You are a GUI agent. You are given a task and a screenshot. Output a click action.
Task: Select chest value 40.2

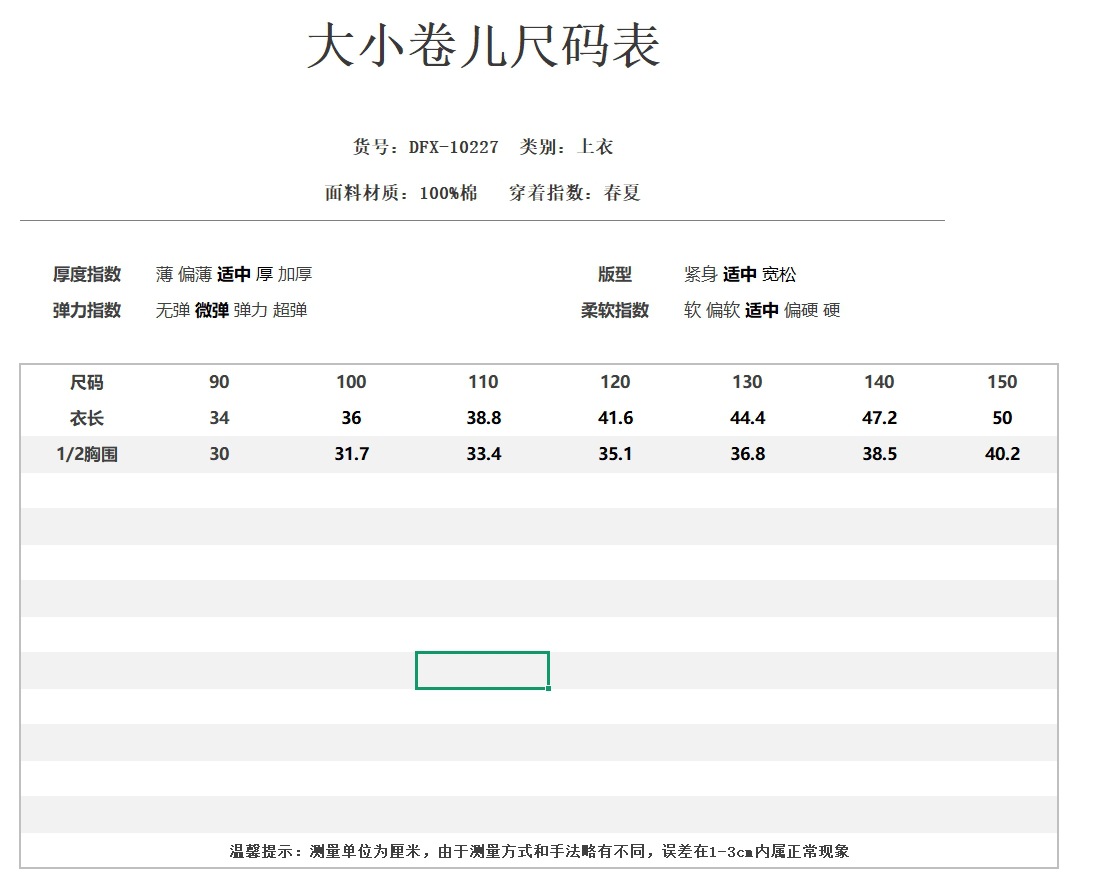coord(1002,455)
